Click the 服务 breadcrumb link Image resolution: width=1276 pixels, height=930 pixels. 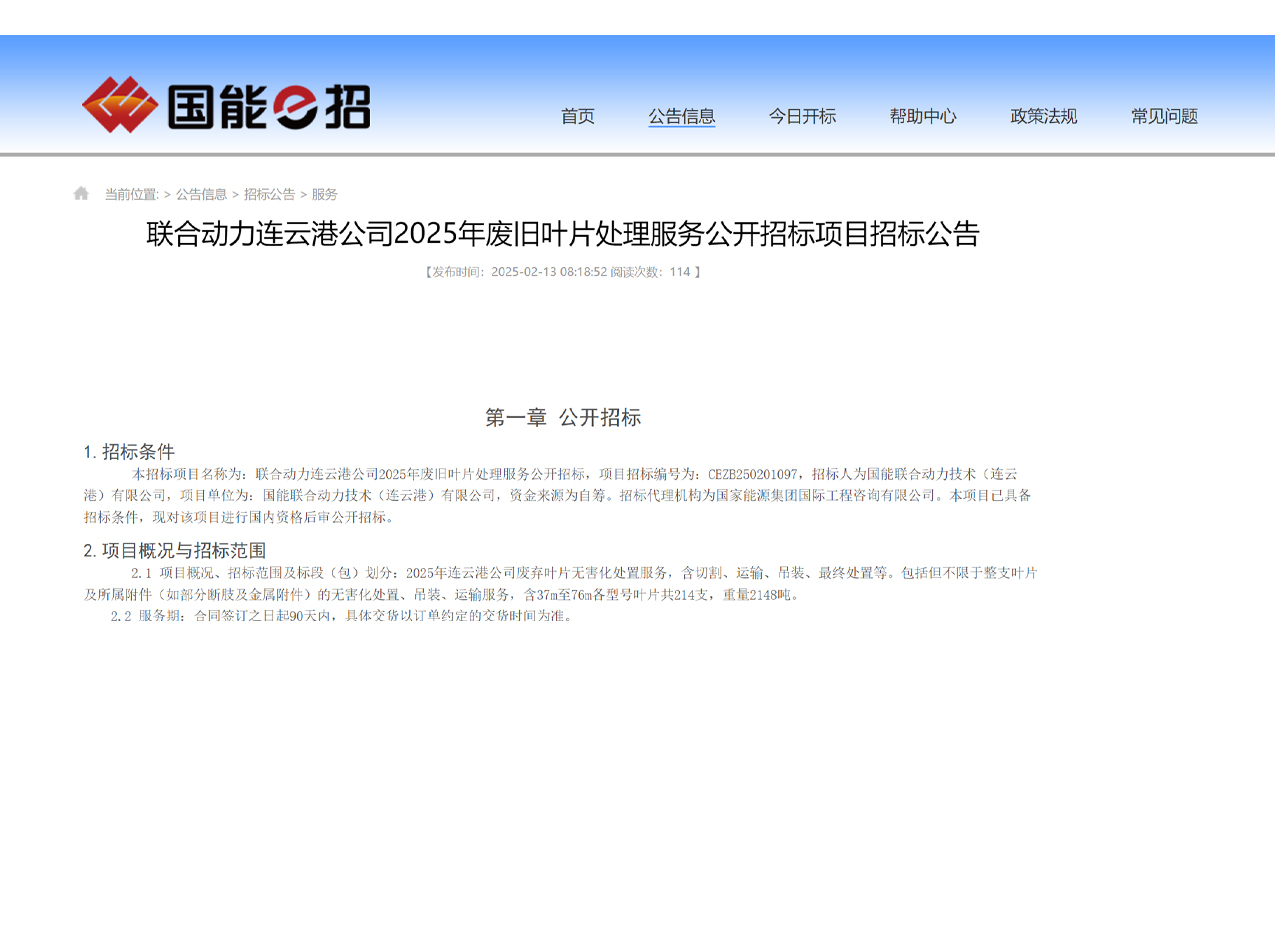(325, 194)
